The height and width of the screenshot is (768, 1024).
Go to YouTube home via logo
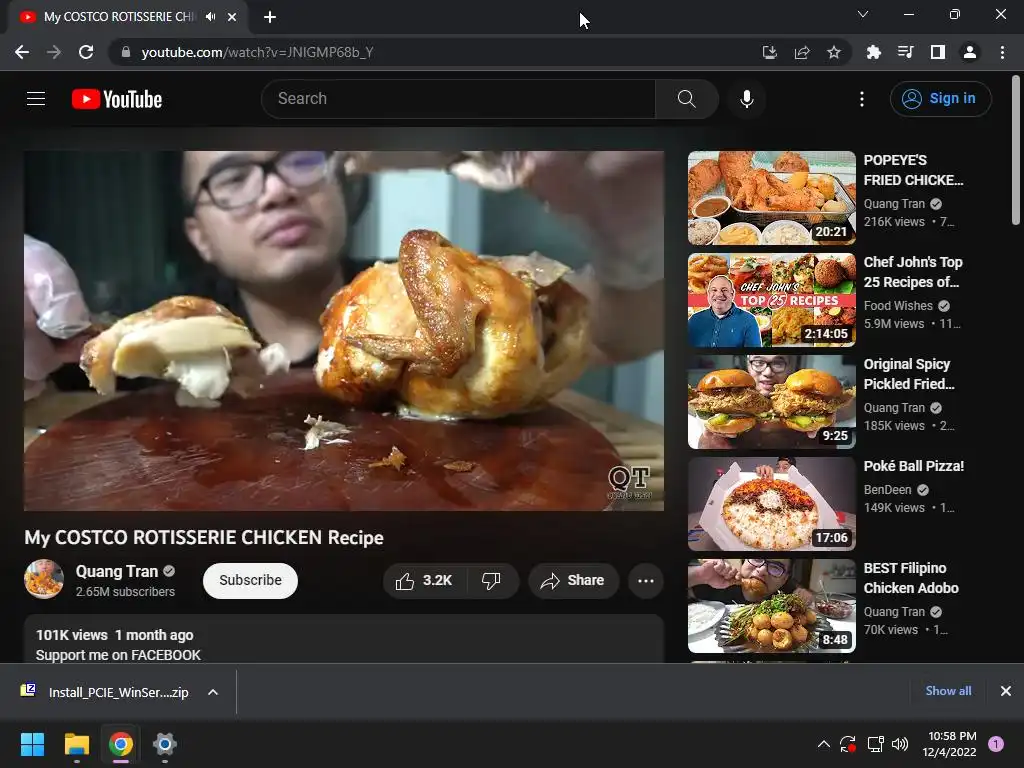tap(117, 99)
